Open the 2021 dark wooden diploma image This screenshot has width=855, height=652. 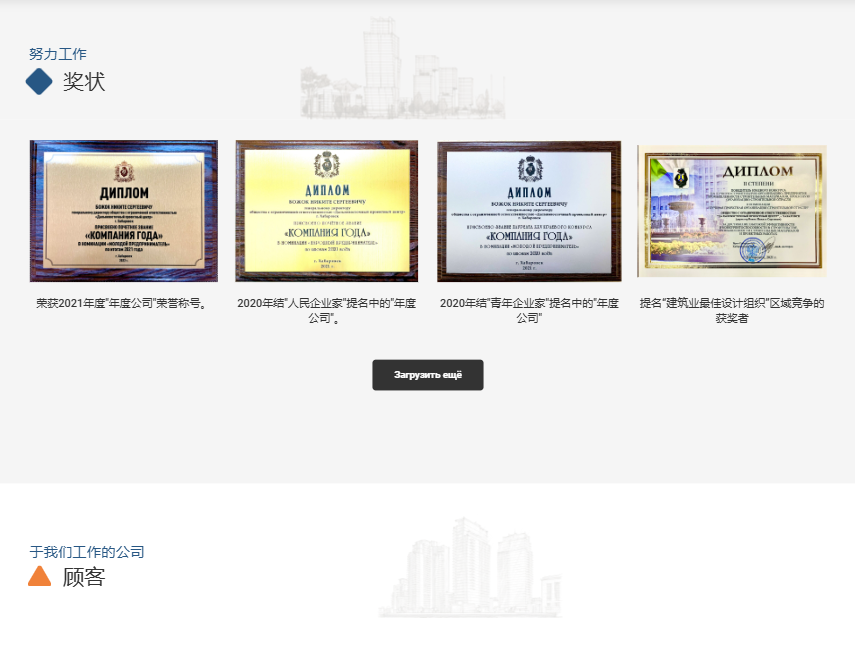[x=124, y=211]
